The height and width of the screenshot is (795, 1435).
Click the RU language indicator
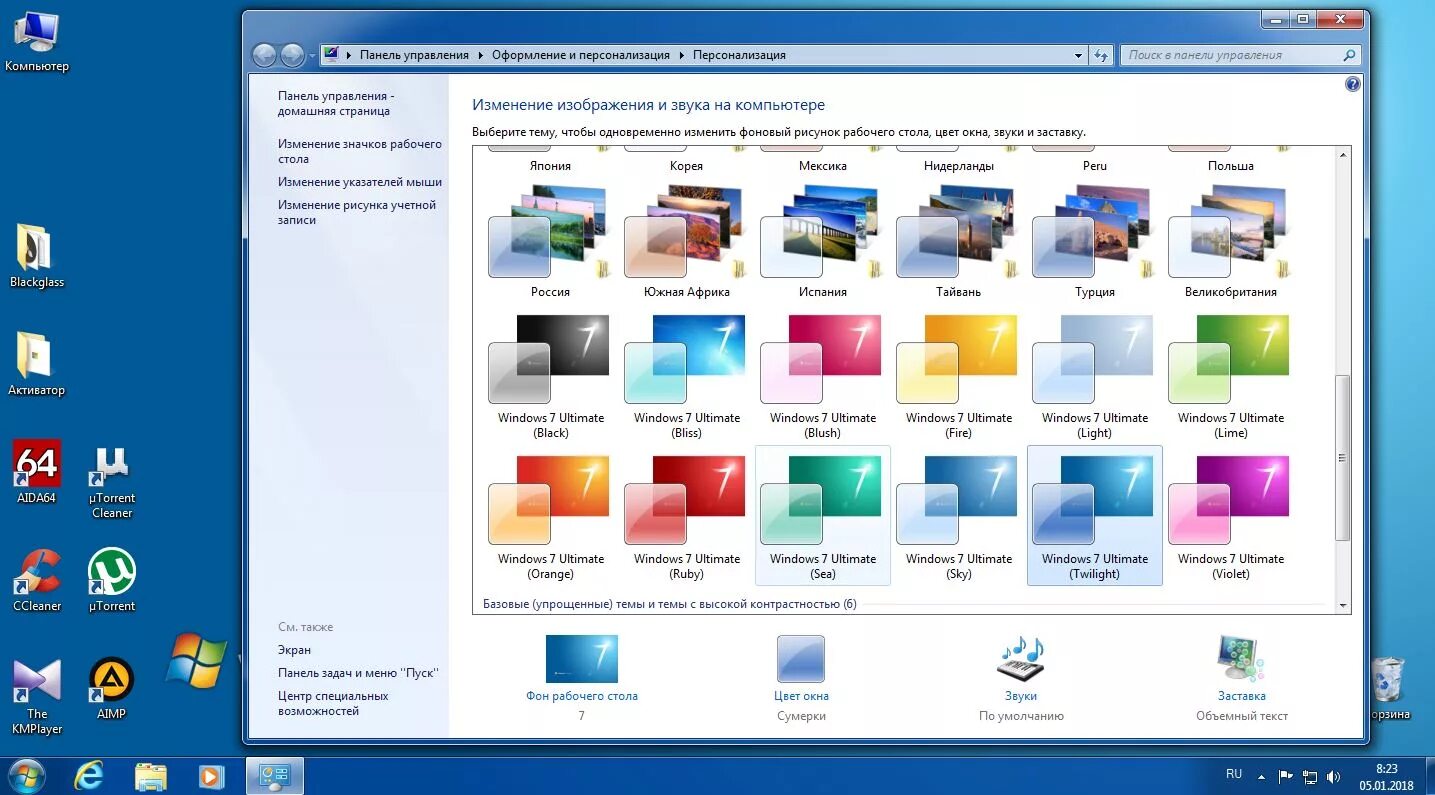(1234, 774)
